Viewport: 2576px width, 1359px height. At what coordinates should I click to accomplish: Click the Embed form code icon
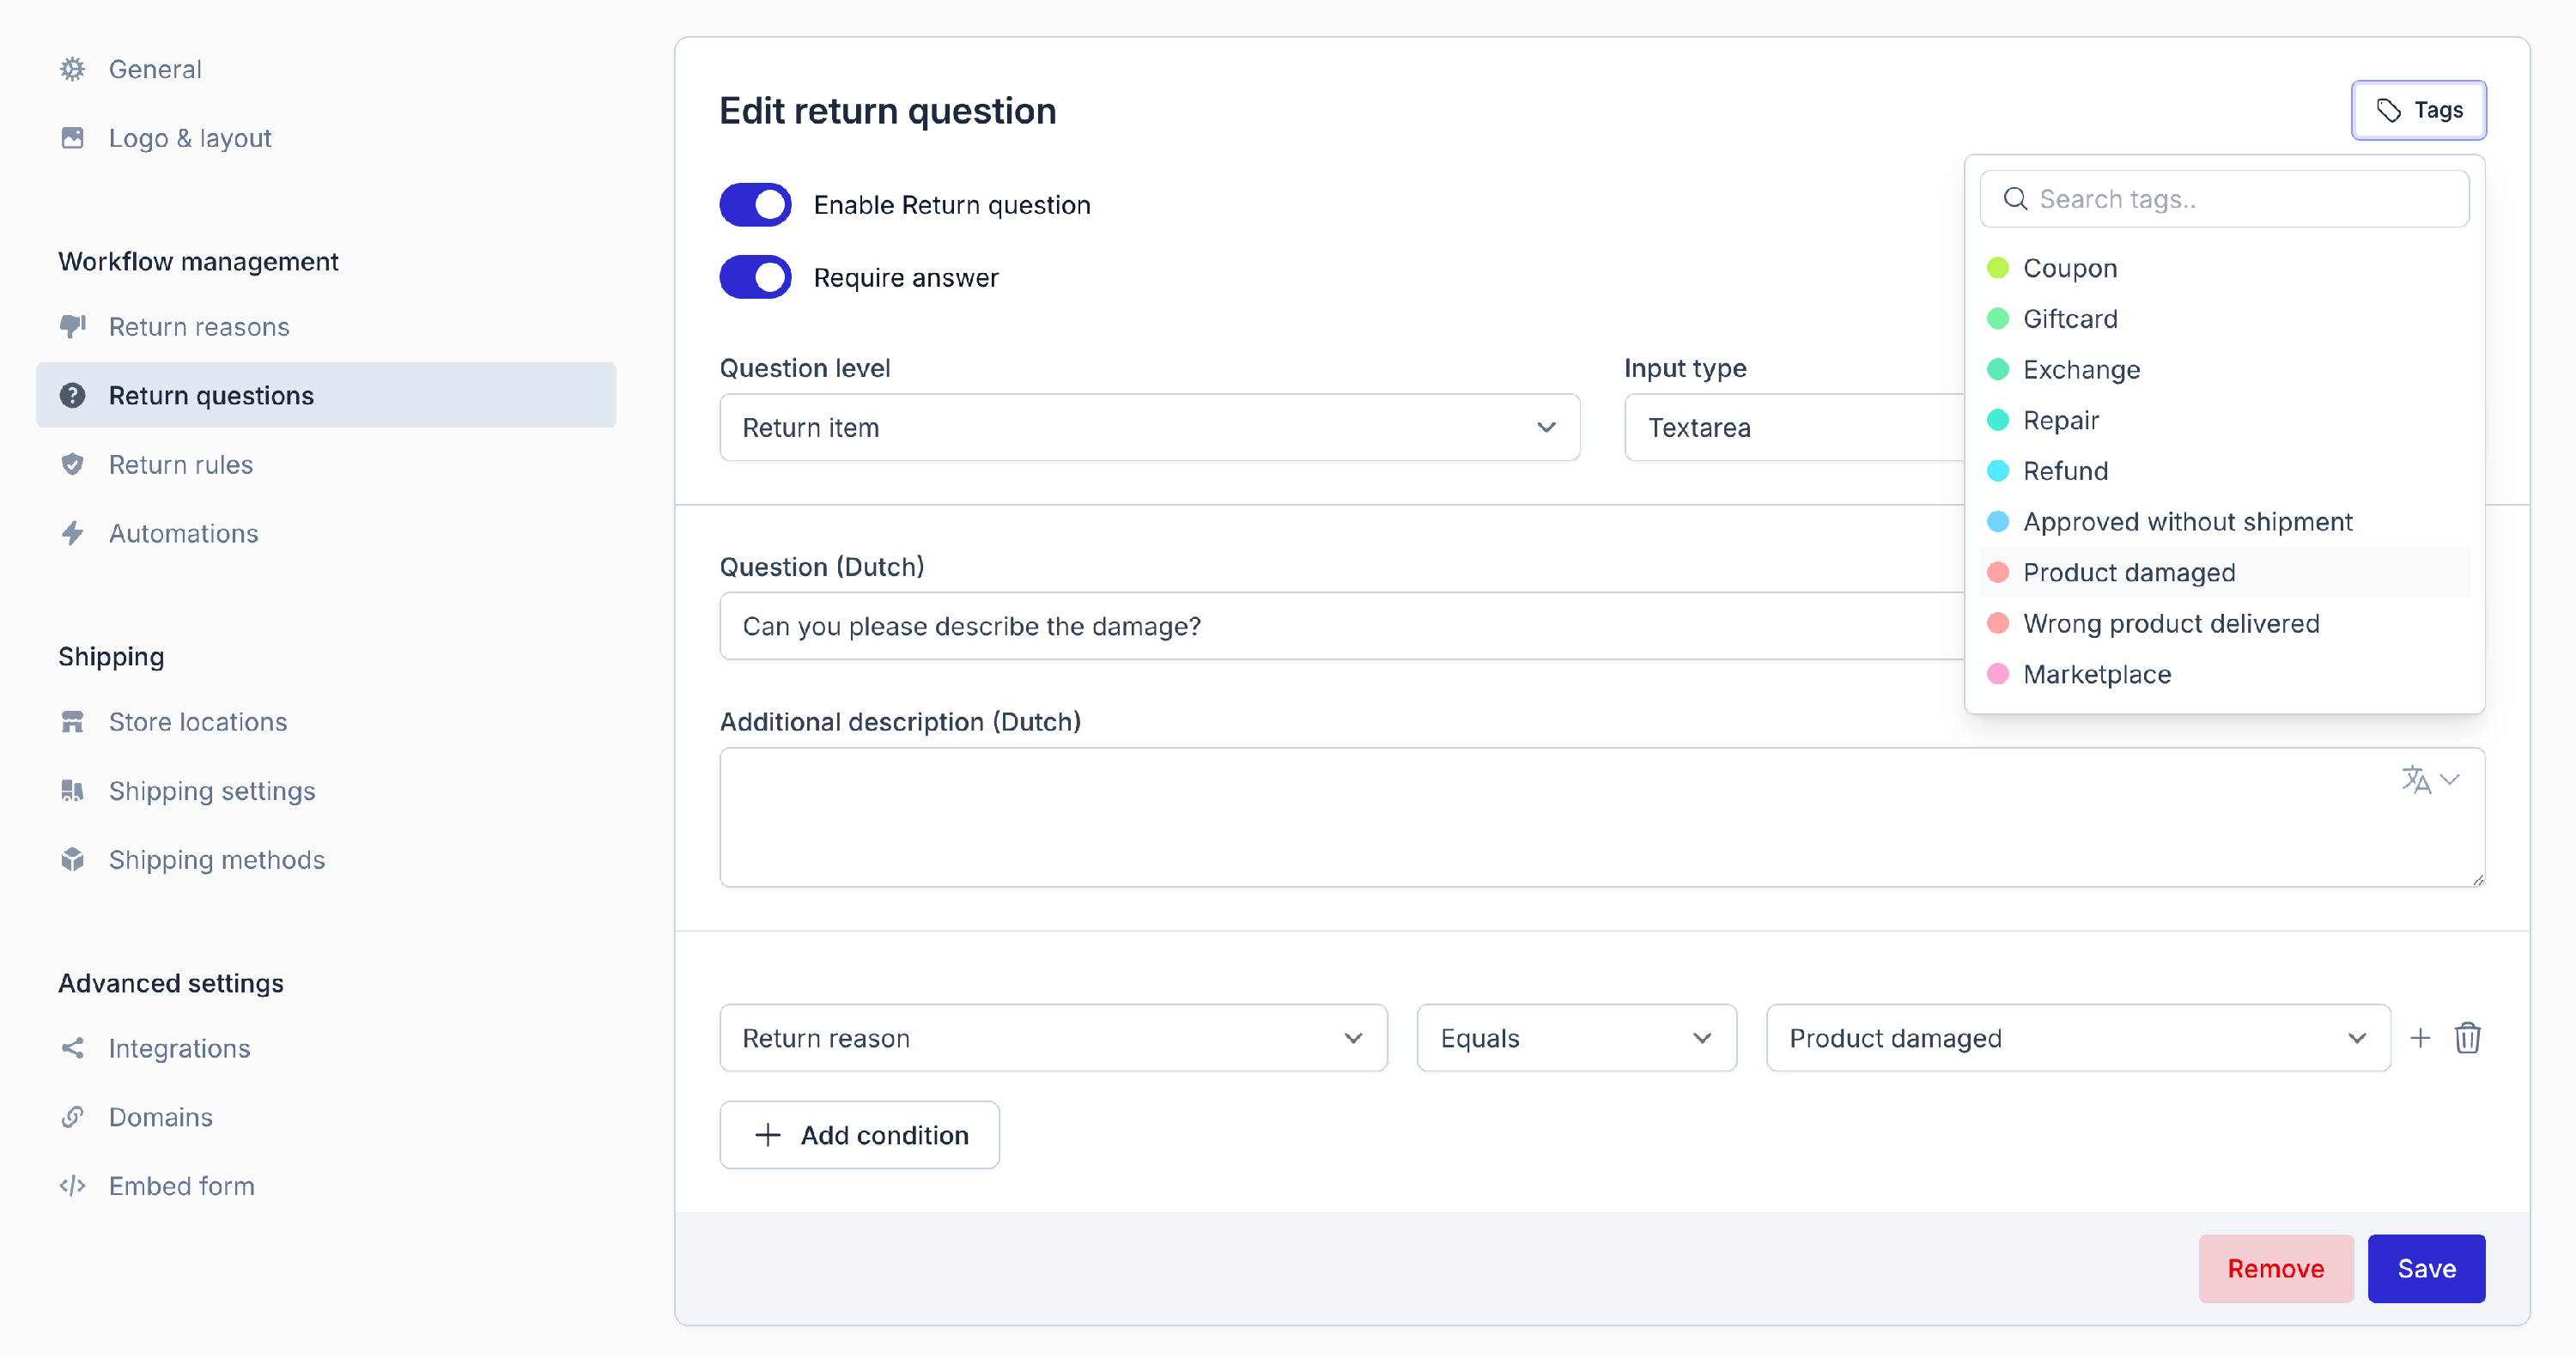tap(72, 1186)
